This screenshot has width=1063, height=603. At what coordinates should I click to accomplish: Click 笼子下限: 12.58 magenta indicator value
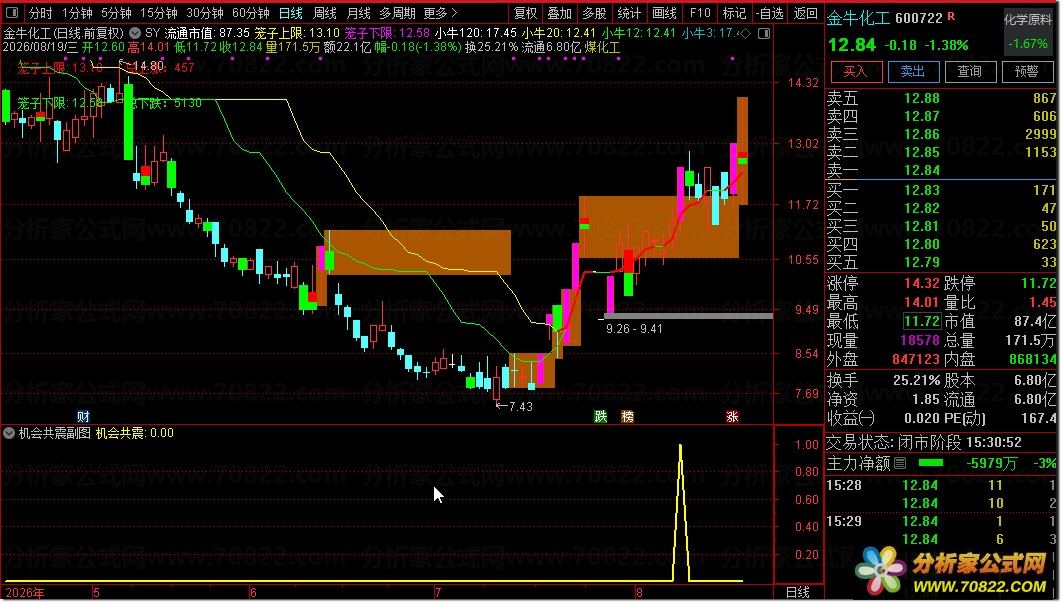[x=386, y=33]
